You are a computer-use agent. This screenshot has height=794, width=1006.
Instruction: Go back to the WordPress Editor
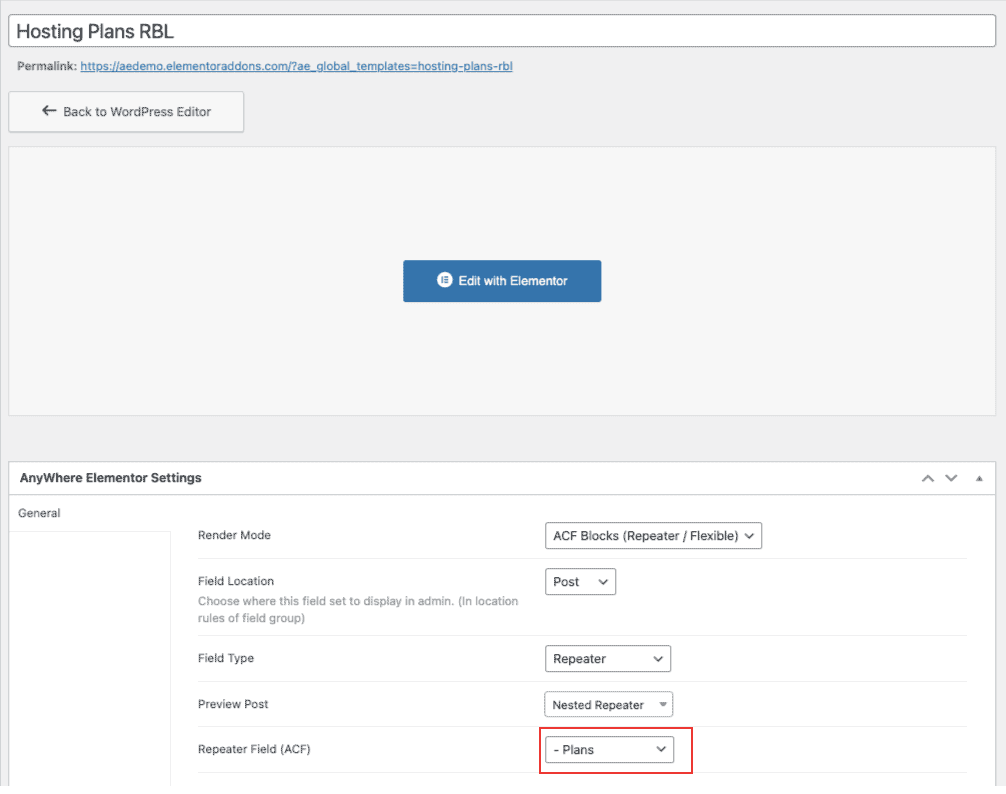coord(126,112)
